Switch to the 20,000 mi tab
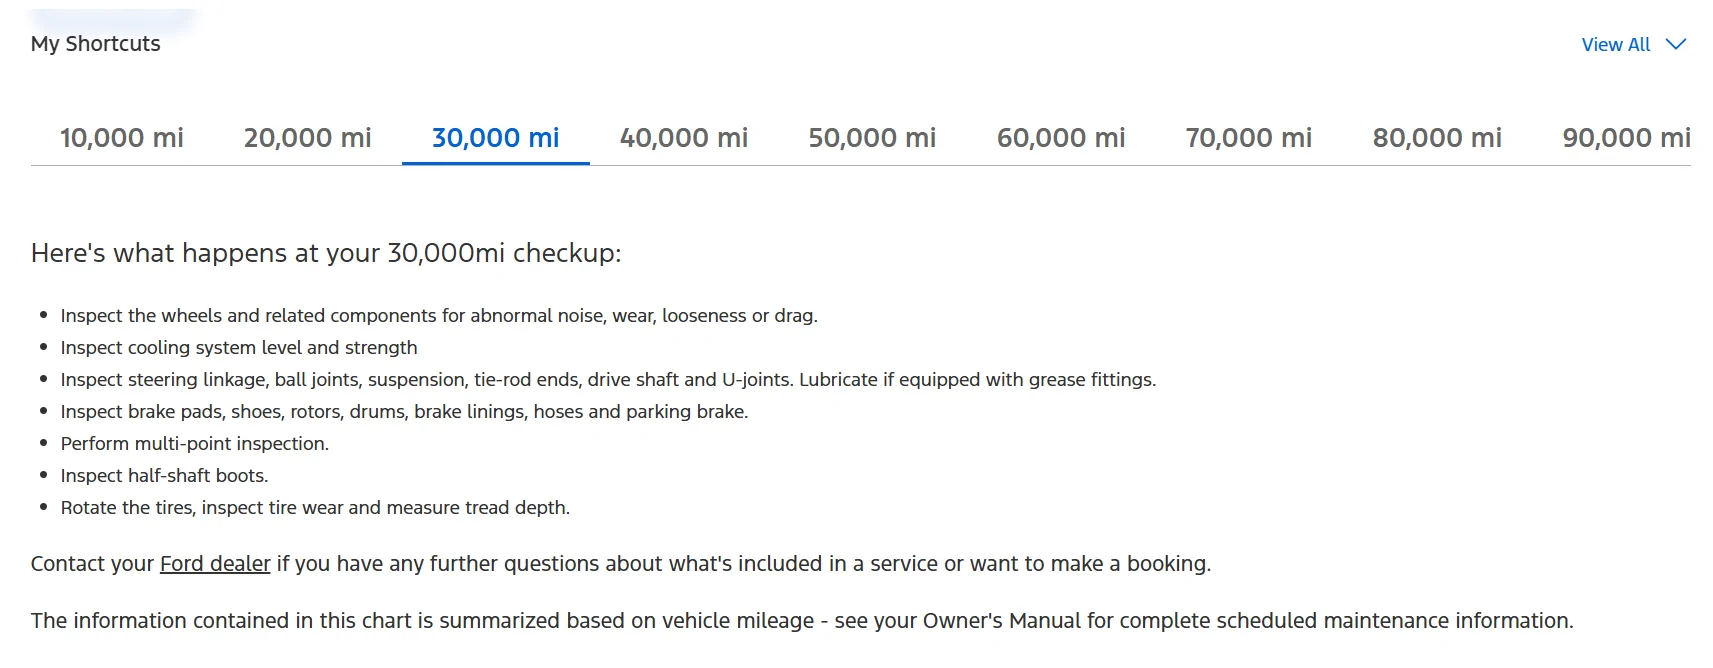Screen dimensions: 1713x668 (307, 138)
